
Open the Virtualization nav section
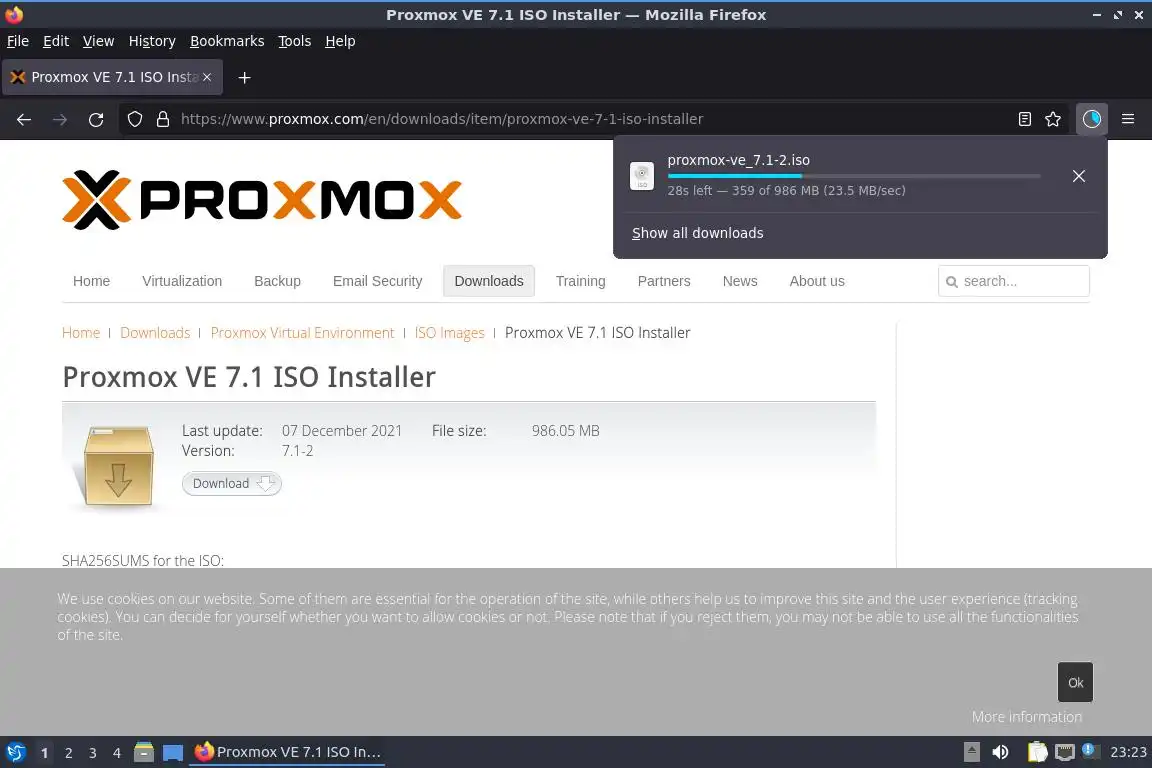[182, 281]
